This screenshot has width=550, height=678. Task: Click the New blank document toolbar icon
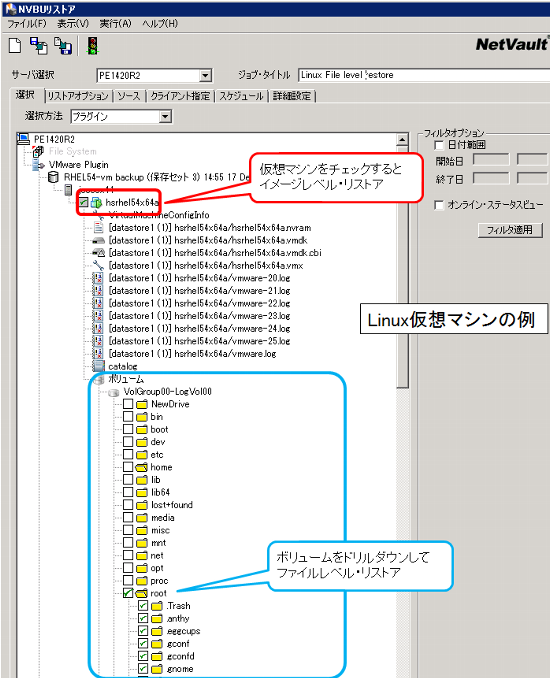[x=15, y=45]
